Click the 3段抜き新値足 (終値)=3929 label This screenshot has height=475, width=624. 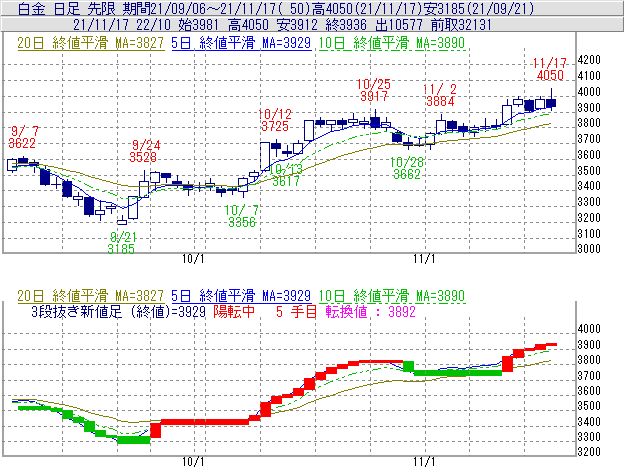(x=119, y=311)
